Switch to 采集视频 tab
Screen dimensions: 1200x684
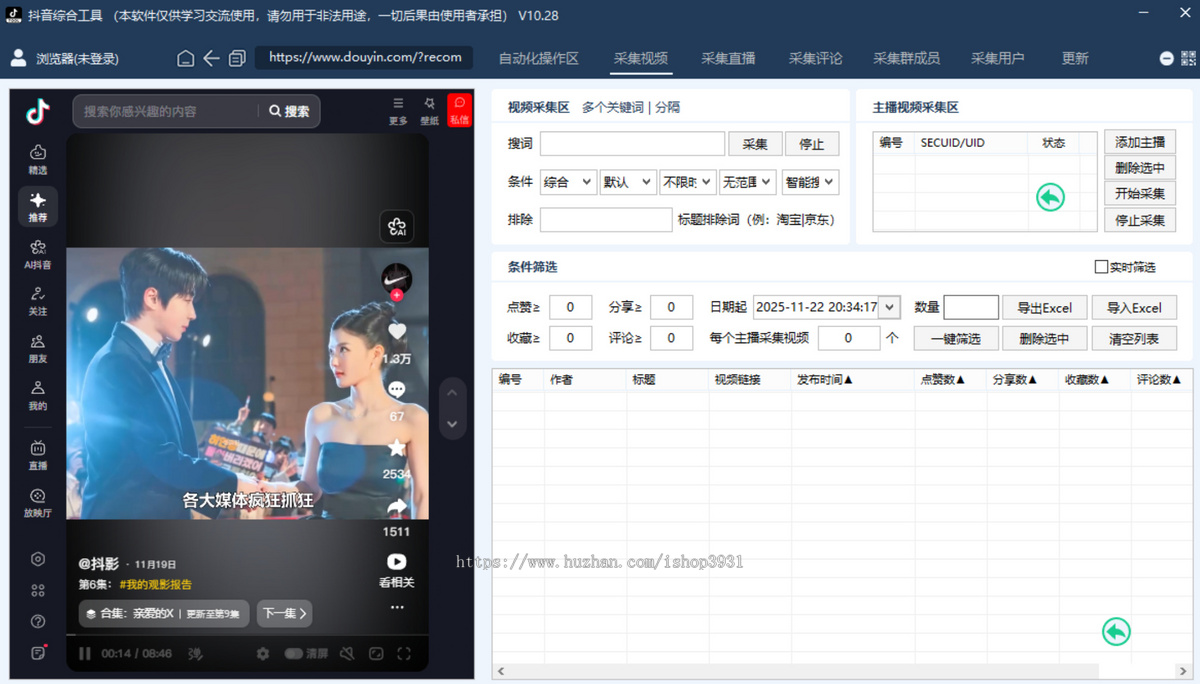coord(640,58)
